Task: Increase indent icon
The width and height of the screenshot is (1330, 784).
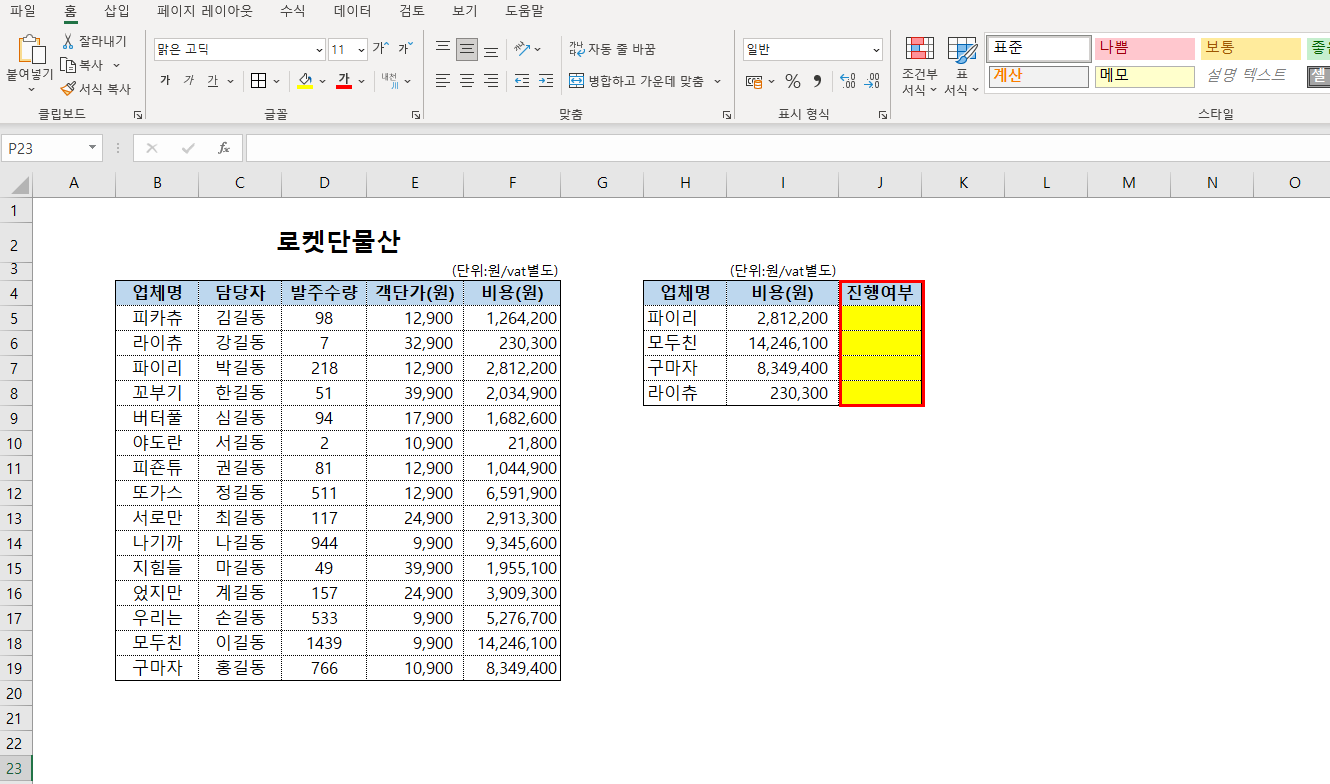Action: click(545, 81)
